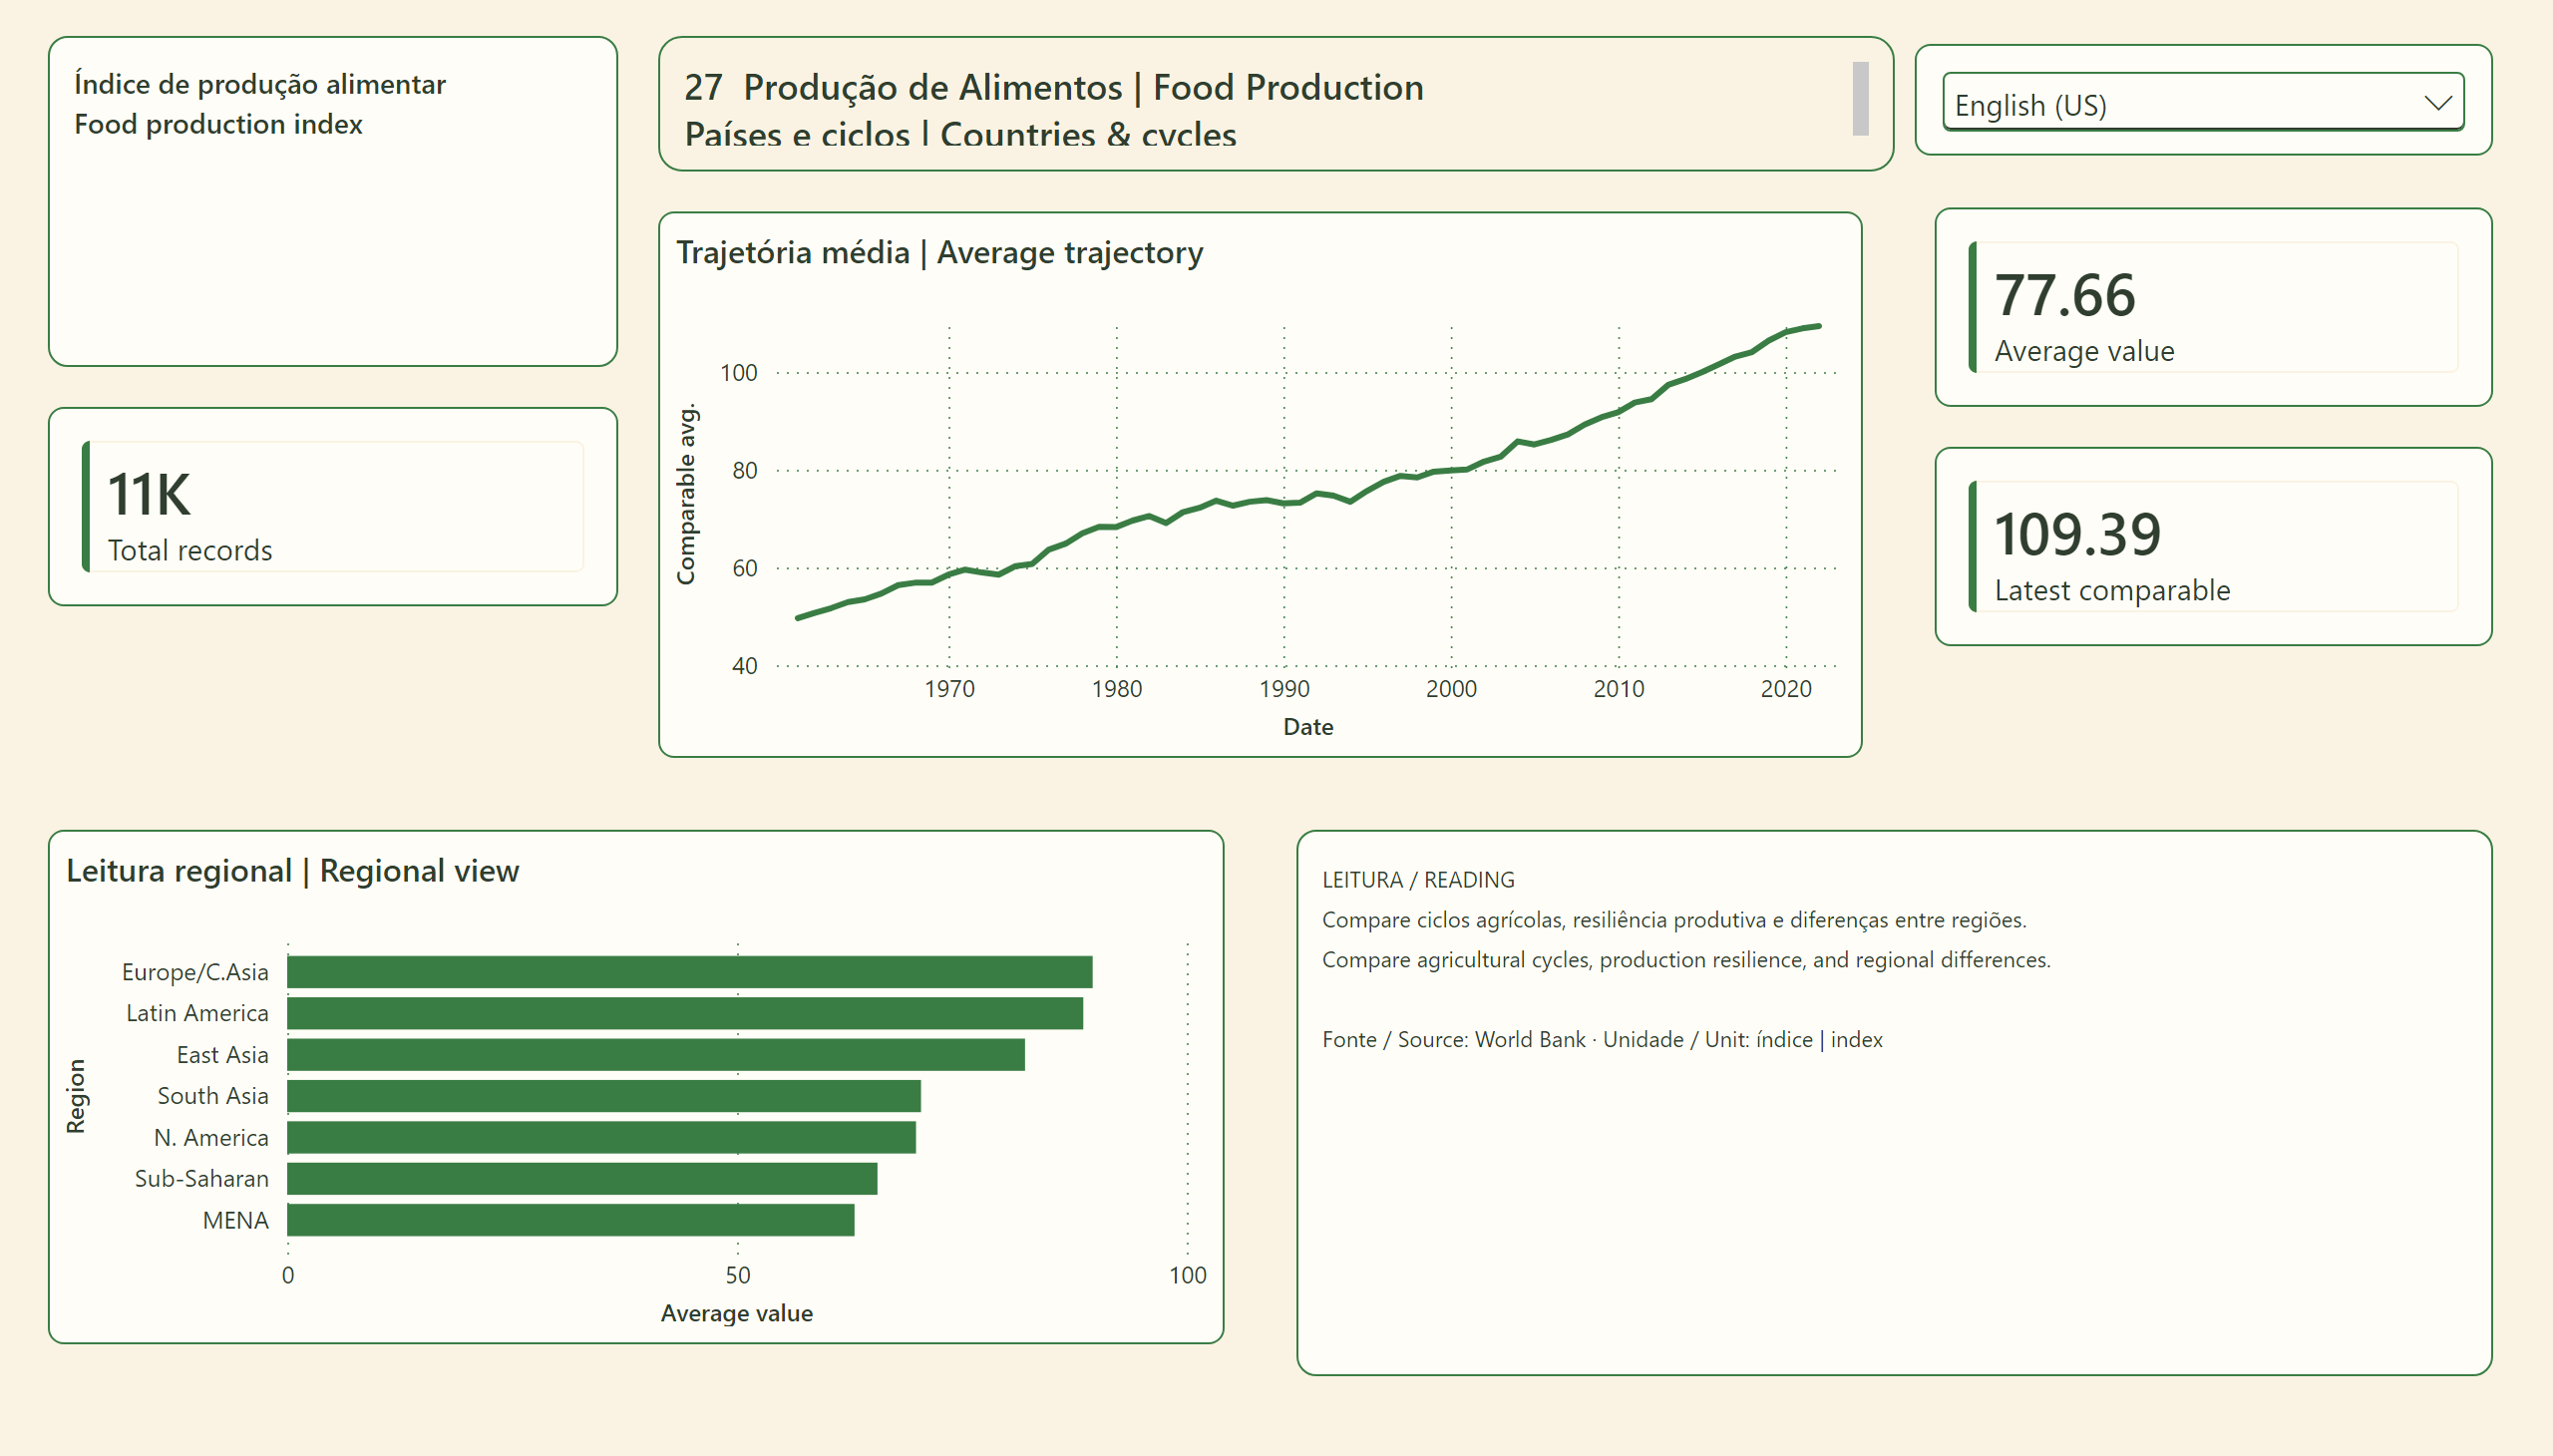Click the '40' line chart value tick
This screenshot has width=2553, height=1456.
click(x=745, y=666)
